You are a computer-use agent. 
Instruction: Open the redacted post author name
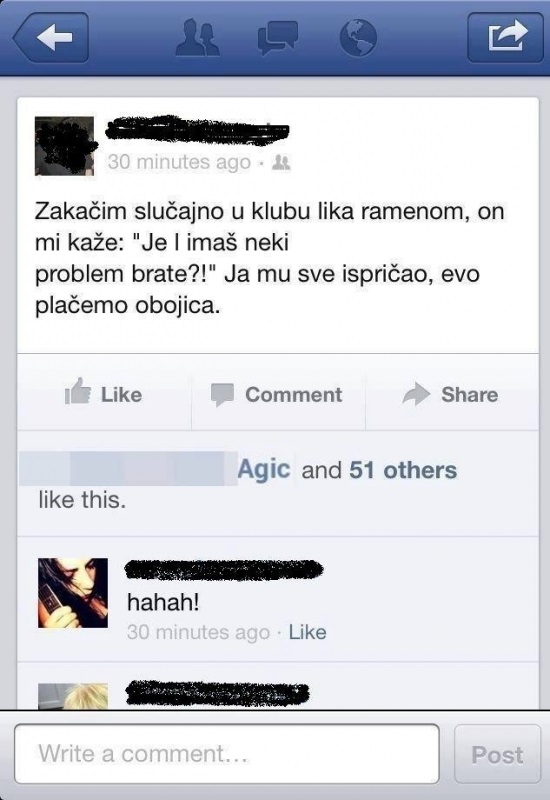click(x=197, y=130)
